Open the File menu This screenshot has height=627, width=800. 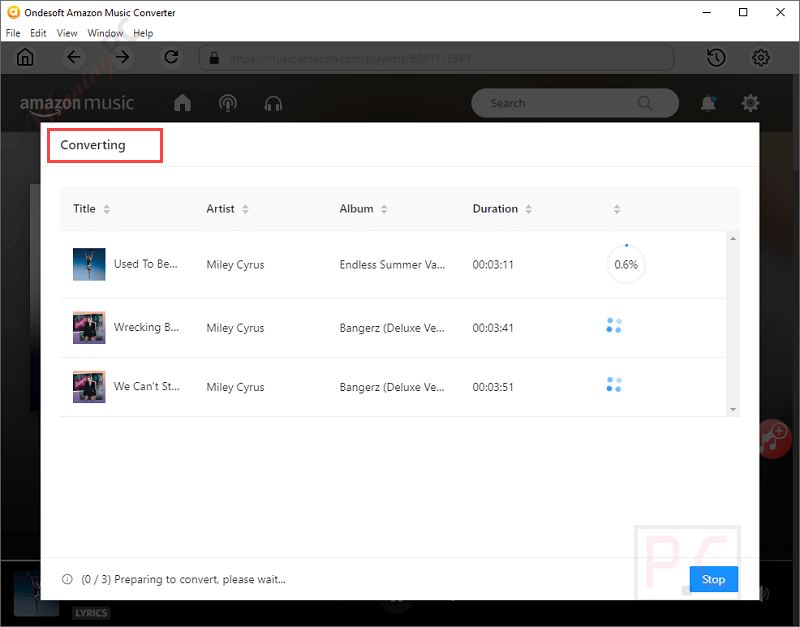coord(13,33)
